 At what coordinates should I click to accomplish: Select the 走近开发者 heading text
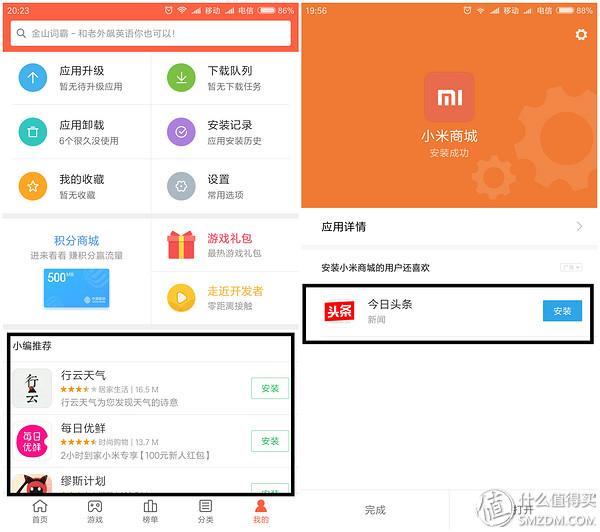coord(235,291)
